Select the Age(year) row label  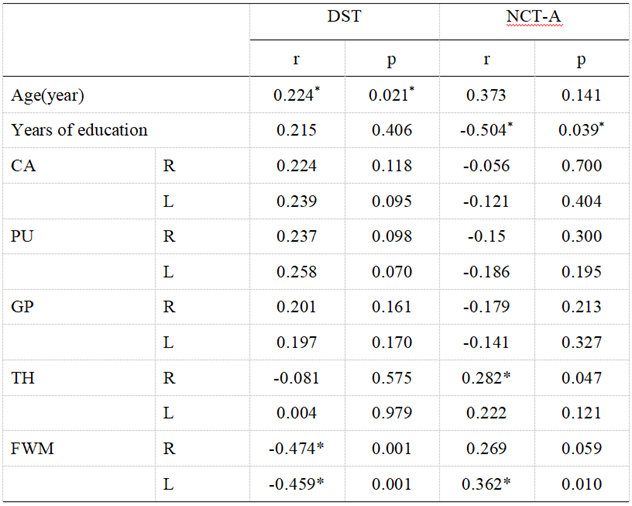click(48, 95)
